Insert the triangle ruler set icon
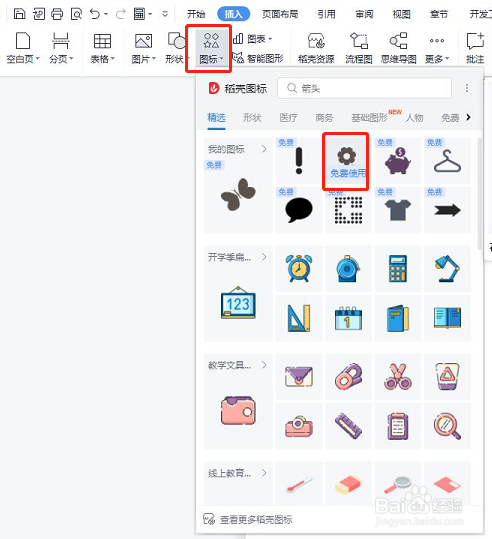This screenshot has width=492, height=539. [299, 318]
